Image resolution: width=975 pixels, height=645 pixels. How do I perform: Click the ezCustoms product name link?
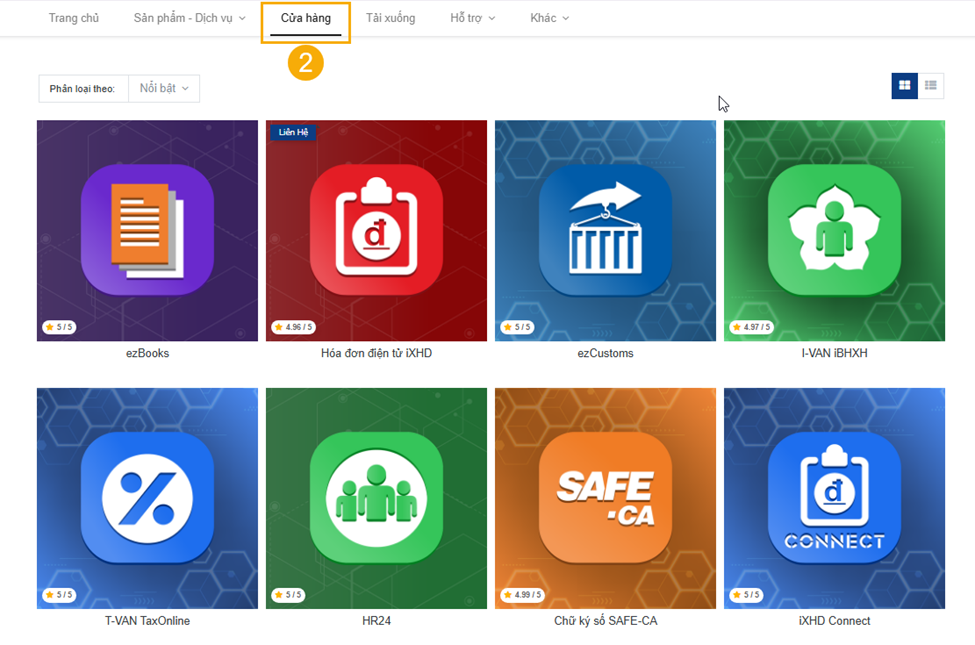[x=605, y=353]
